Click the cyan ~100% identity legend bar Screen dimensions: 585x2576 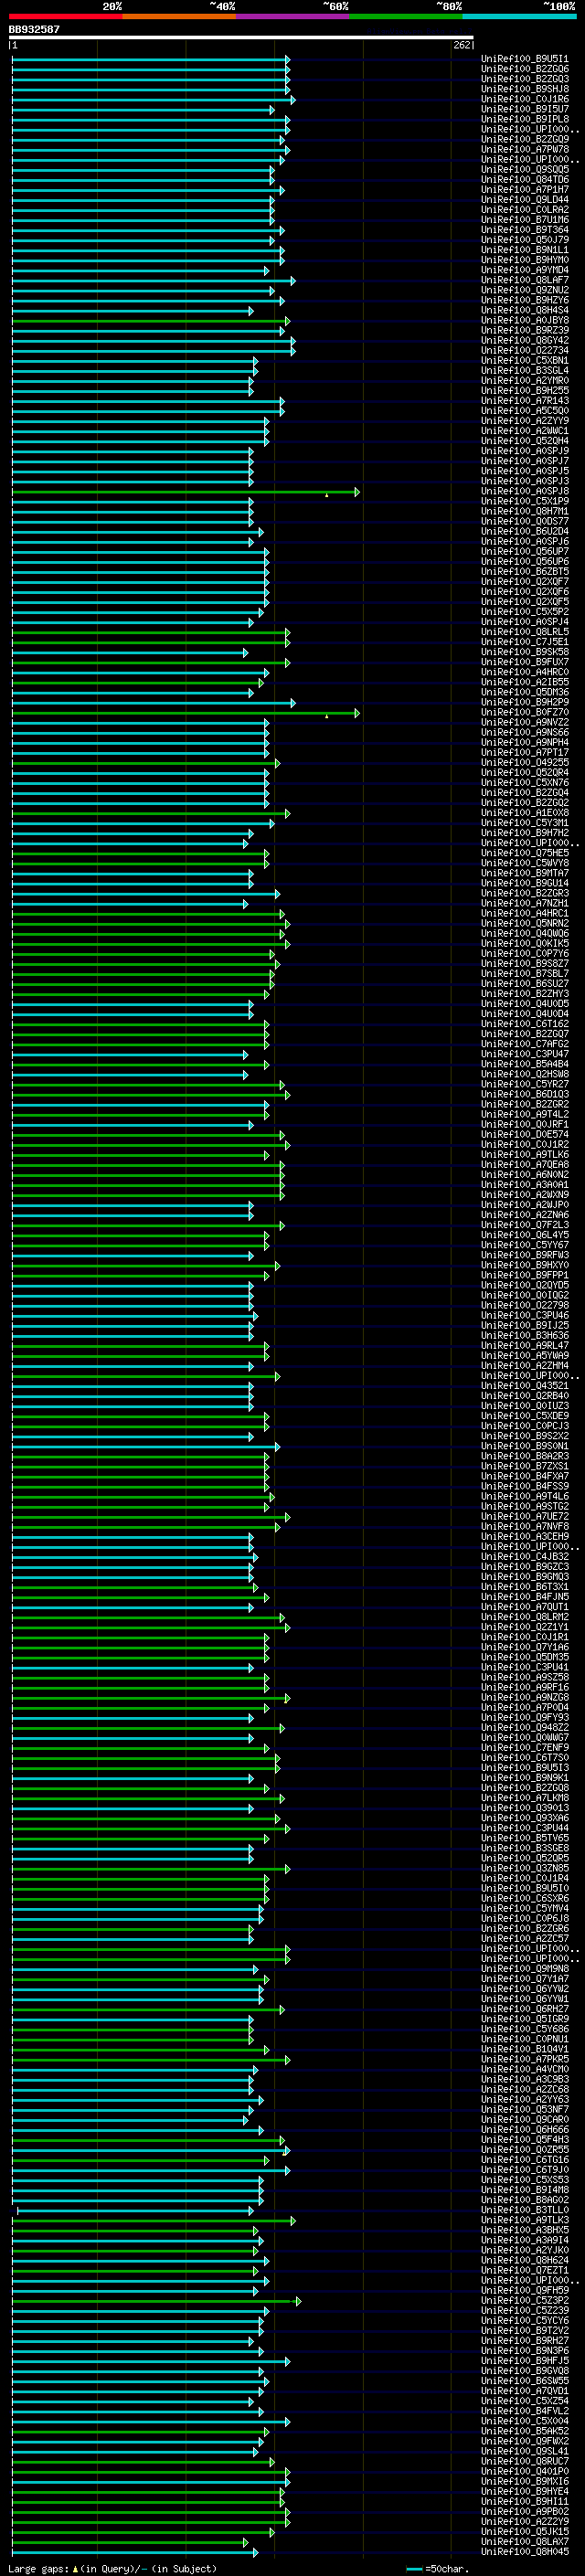click(x=519, y=16)
